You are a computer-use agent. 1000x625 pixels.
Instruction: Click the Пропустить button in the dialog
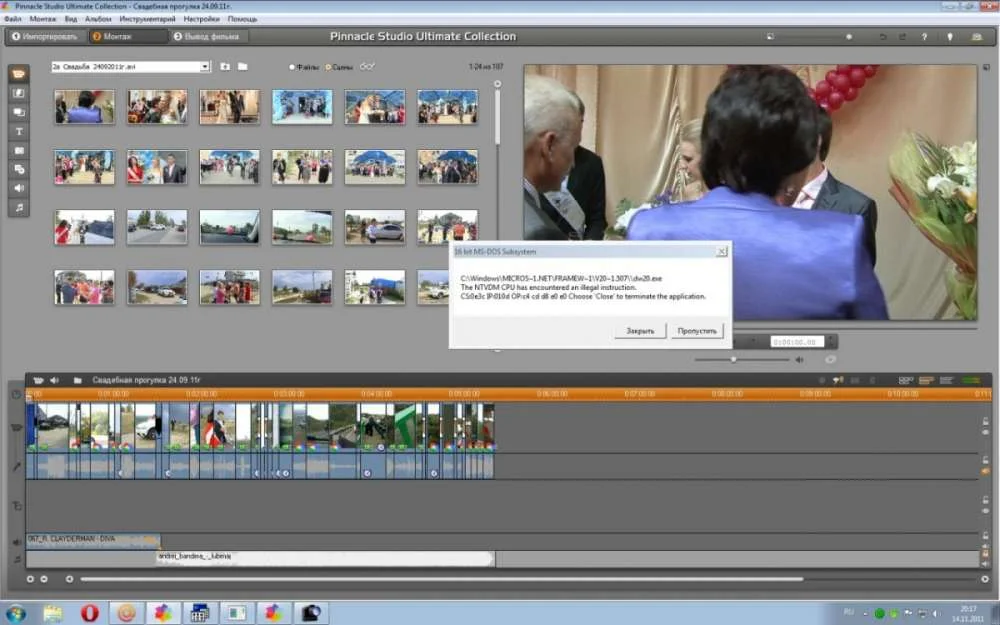696,330
